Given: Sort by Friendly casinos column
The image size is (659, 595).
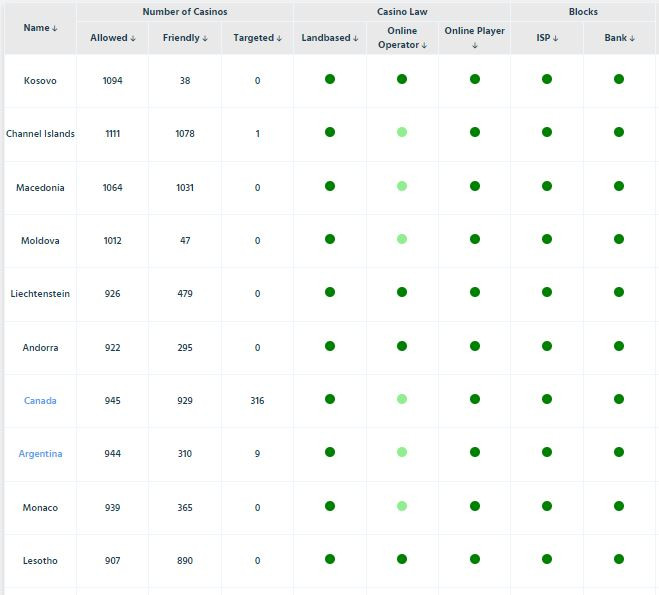Looking at the screenshot, I should point(185,38).
